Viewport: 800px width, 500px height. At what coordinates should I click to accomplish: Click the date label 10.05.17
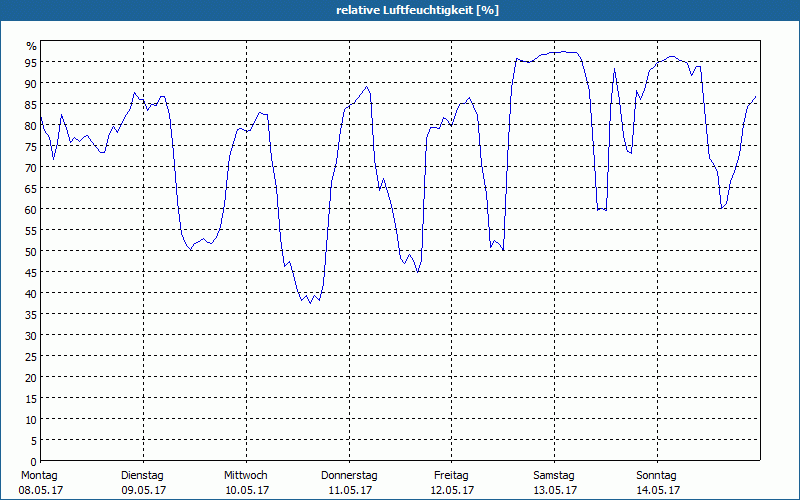pos(247,490)
